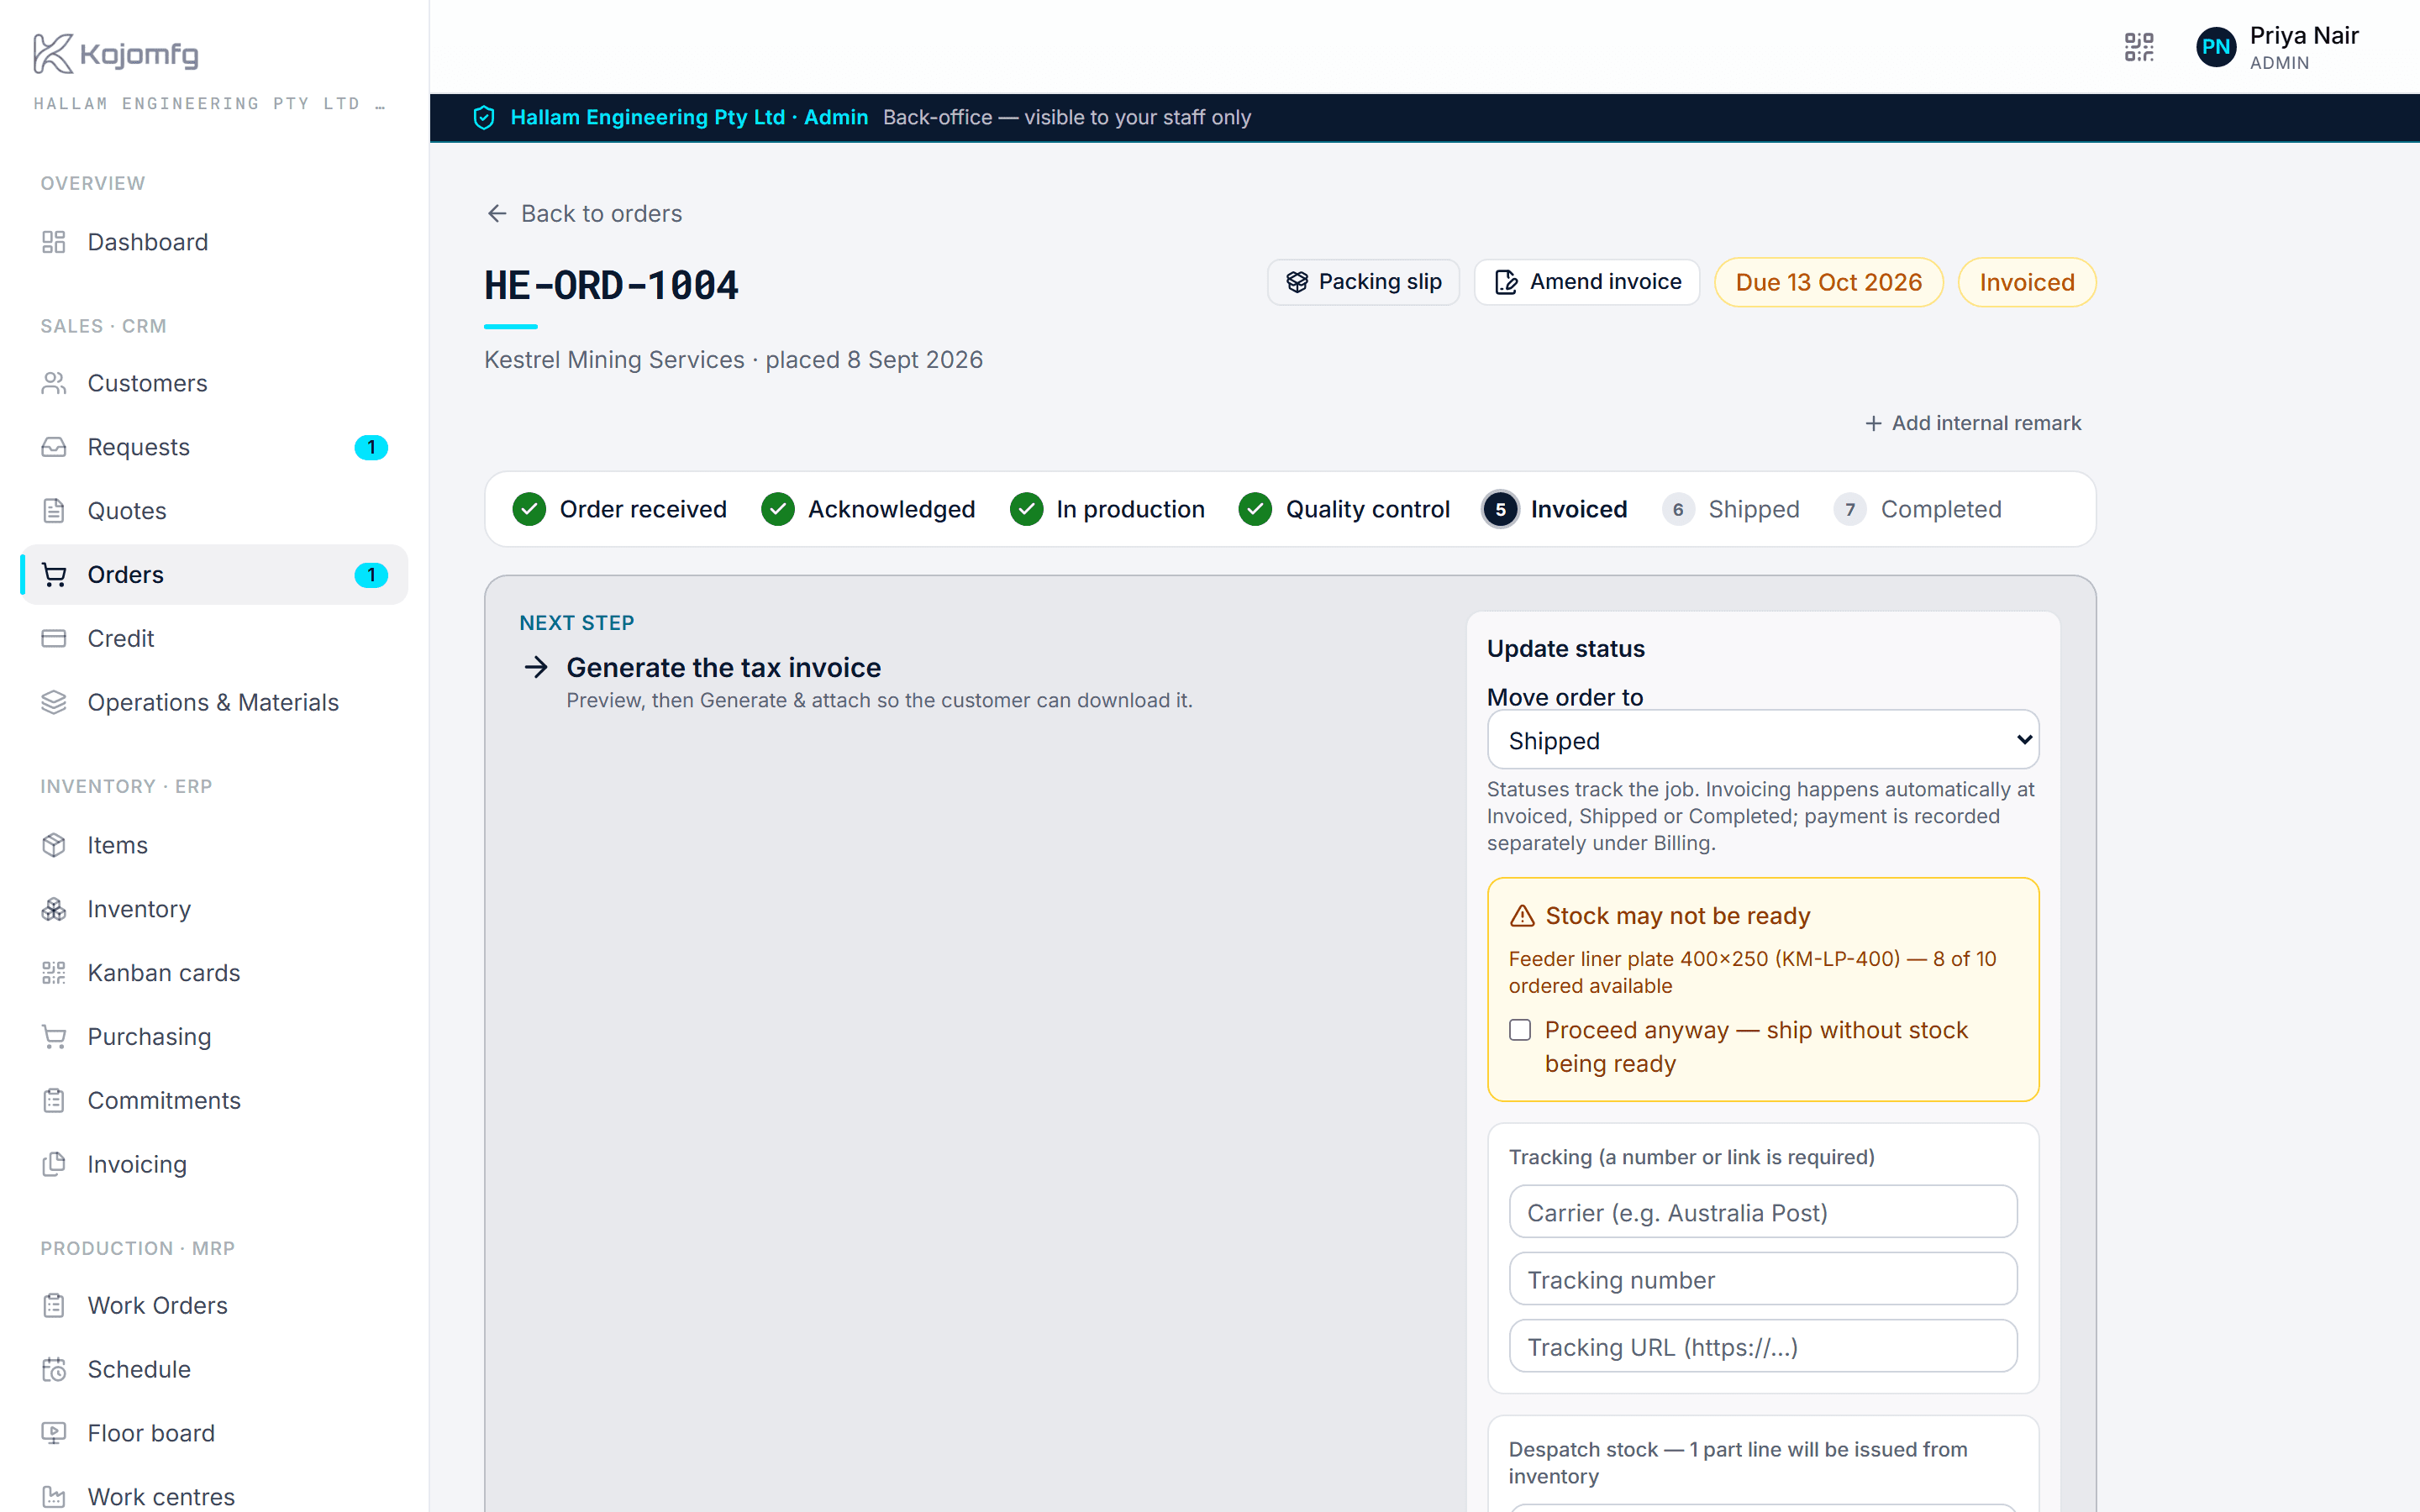Click the back arrow icon beside Back to orders

tap(497, 214)
